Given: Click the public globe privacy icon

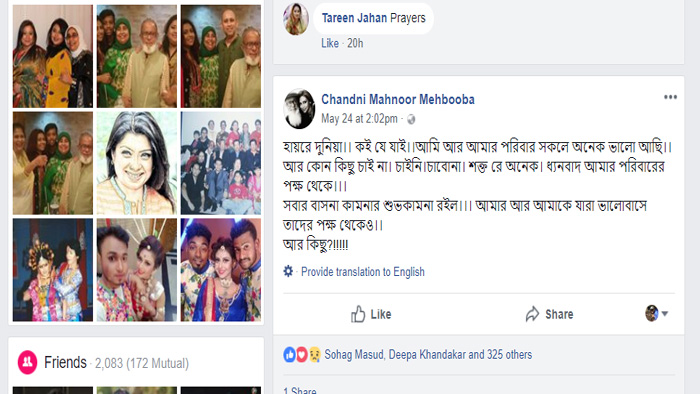Looking at the screenshot, I should [x=411, y=119].
